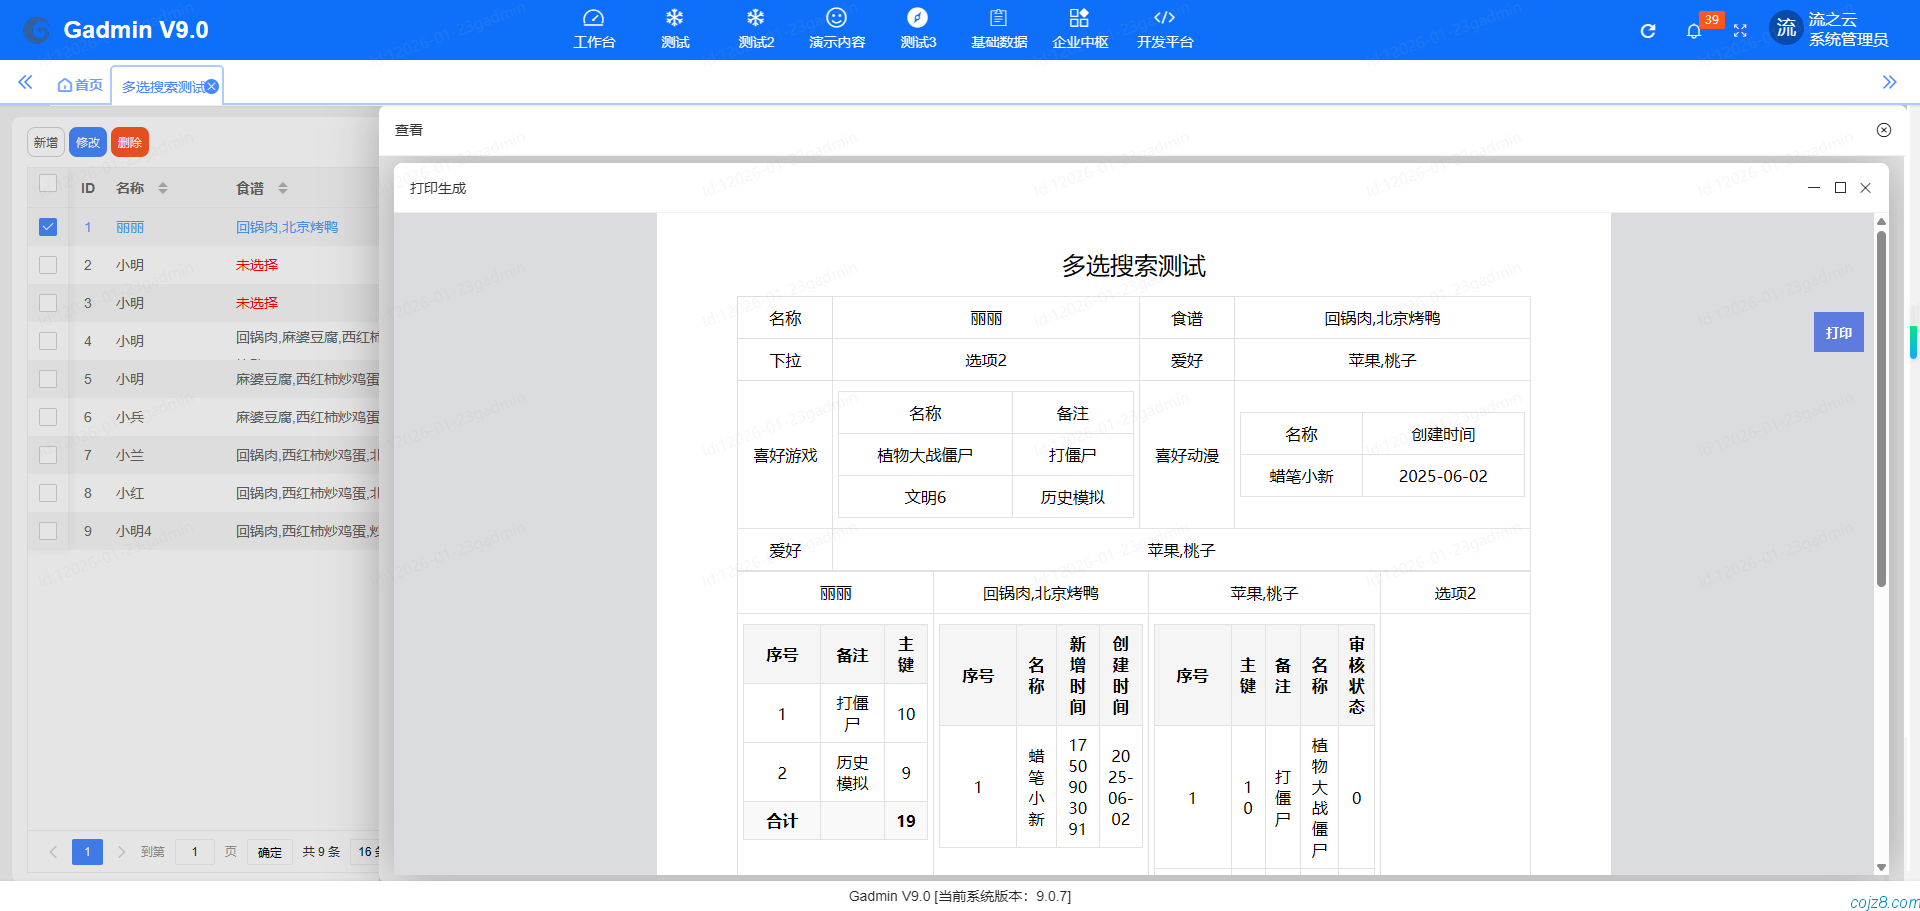1920x911 pixels.
Task: Select the 多选搜索测试 tab
Action: (162, 86)
